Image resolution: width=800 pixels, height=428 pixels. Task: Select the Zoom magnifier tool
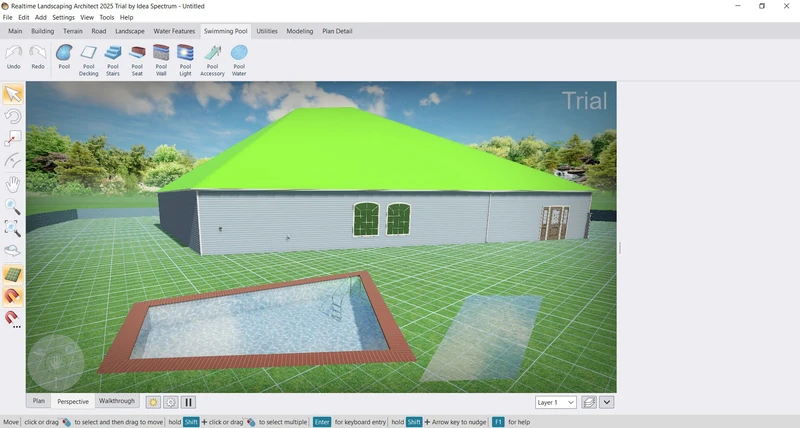(13, 207)
